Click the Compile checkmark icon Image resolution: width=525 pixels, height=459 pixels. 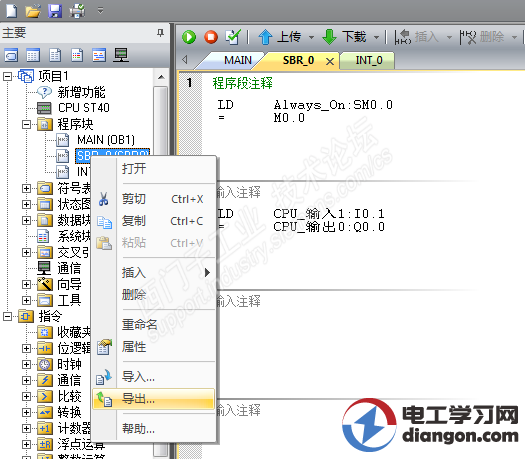[x=233, y=37]
